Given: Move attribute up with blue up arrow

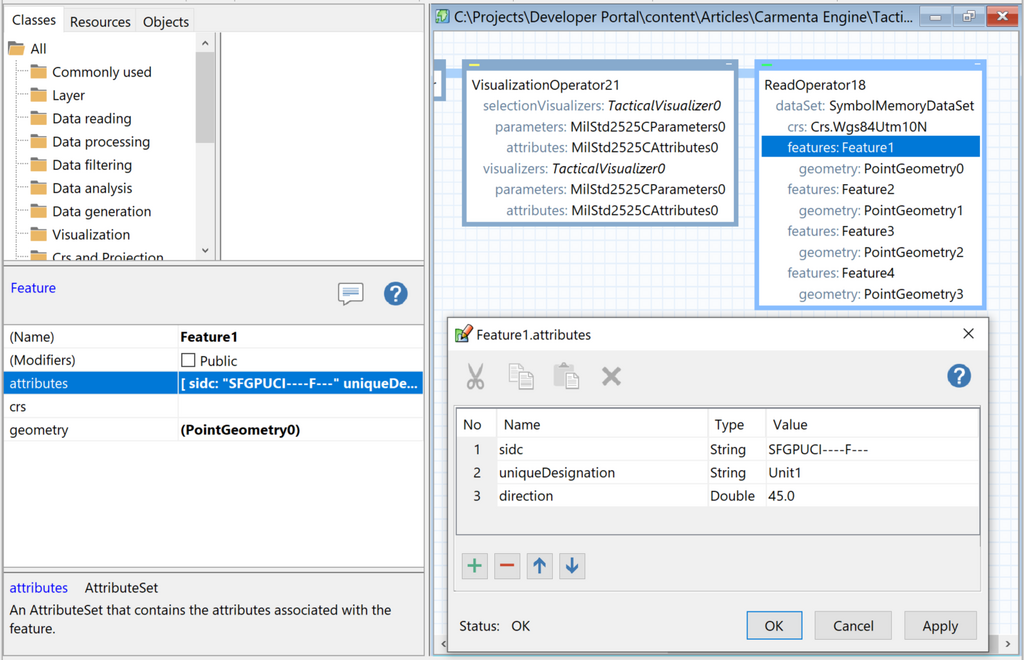Looking at the screenshot, I should pos(539,566).
